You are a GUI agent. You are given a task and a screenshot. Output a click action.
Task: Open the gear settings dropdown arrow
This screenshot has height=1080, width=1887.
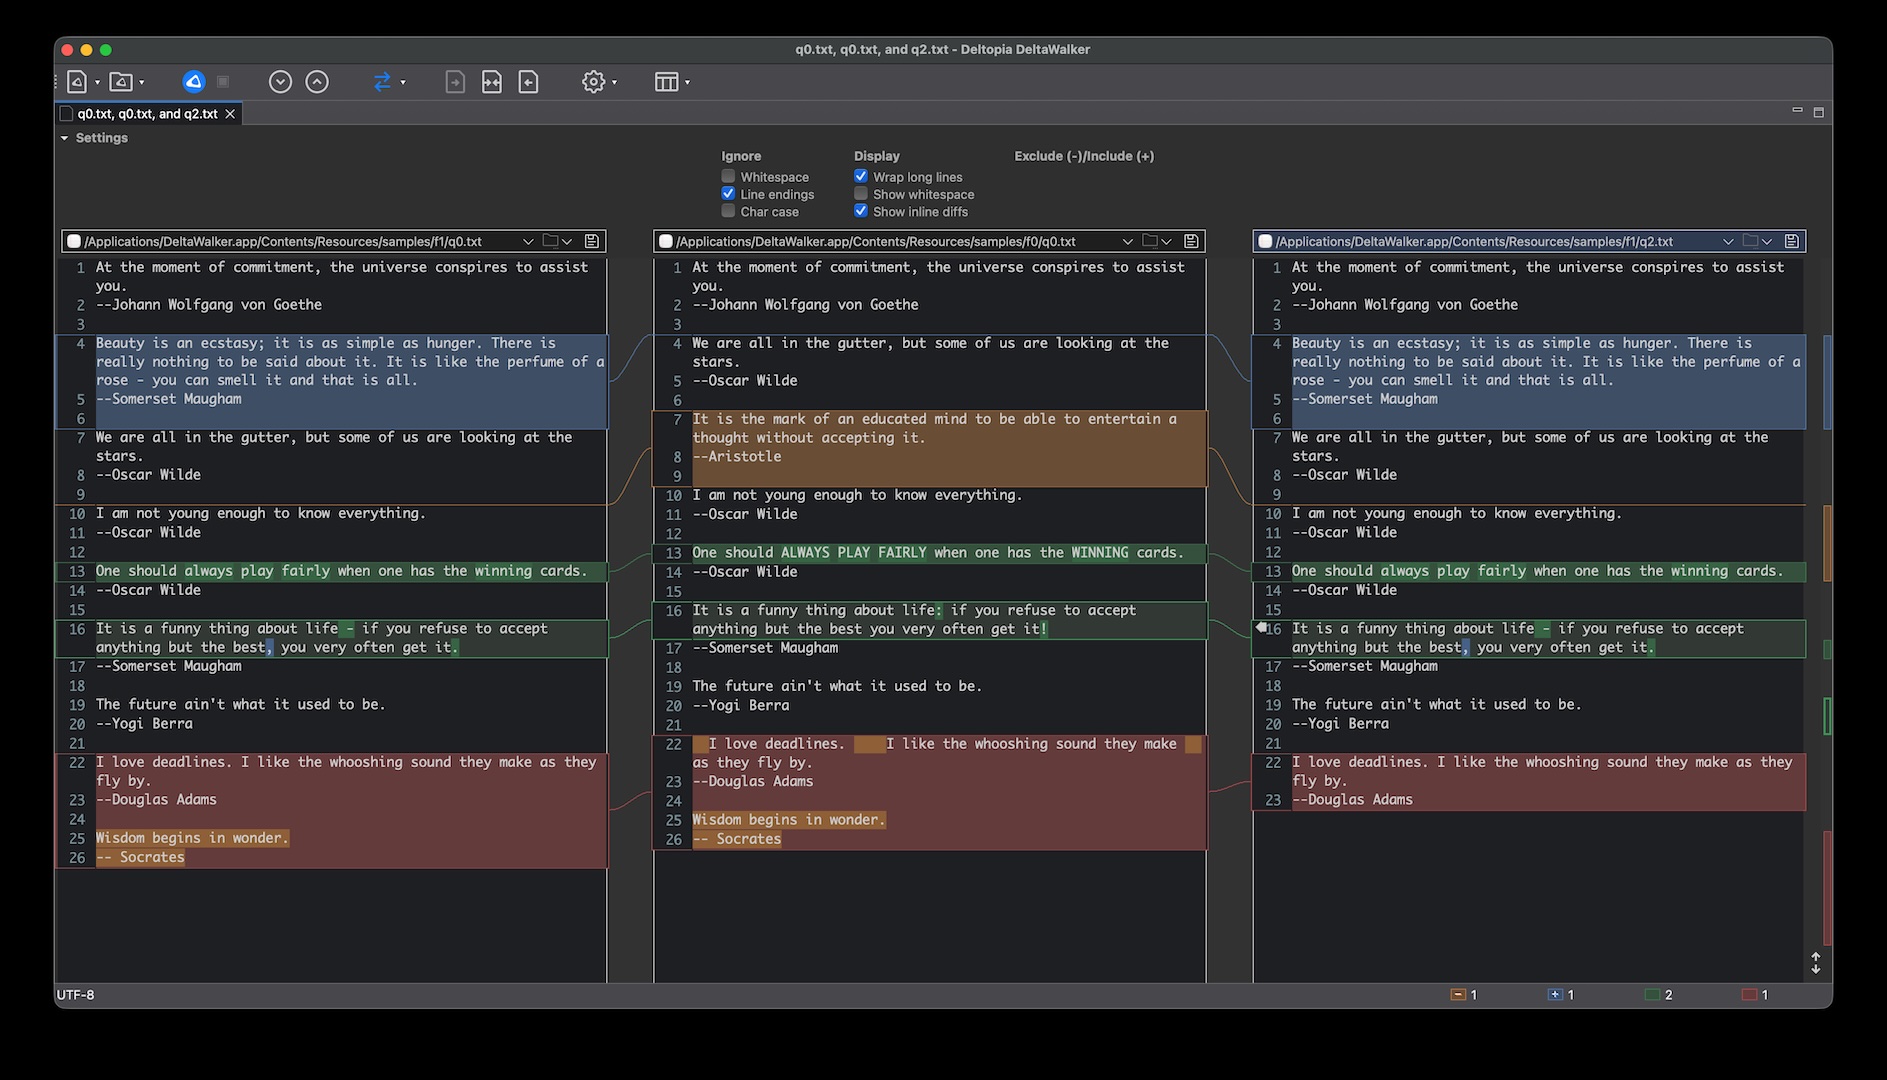[614, 83]
